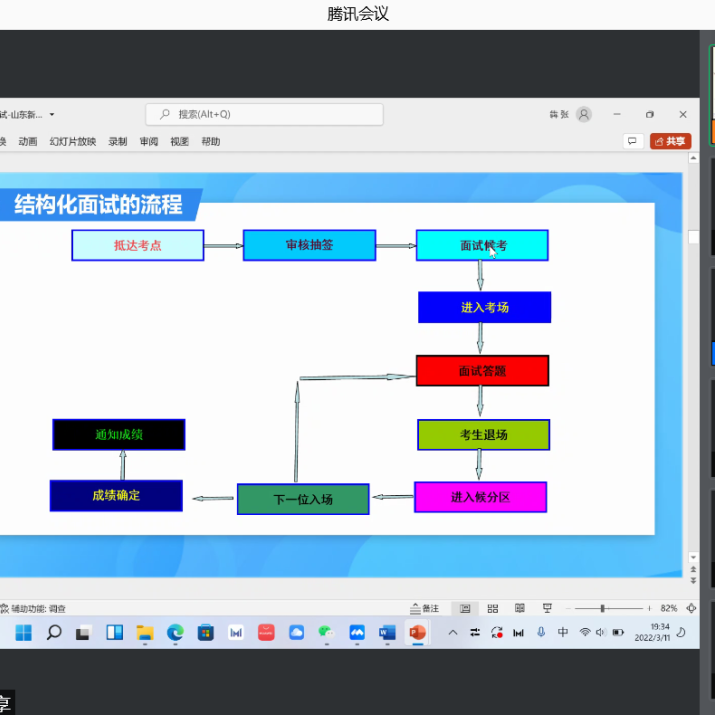715x715 pixels.
Task: Click the zoom in plus button
Action: pyautogui.click(x=649, y=608)
